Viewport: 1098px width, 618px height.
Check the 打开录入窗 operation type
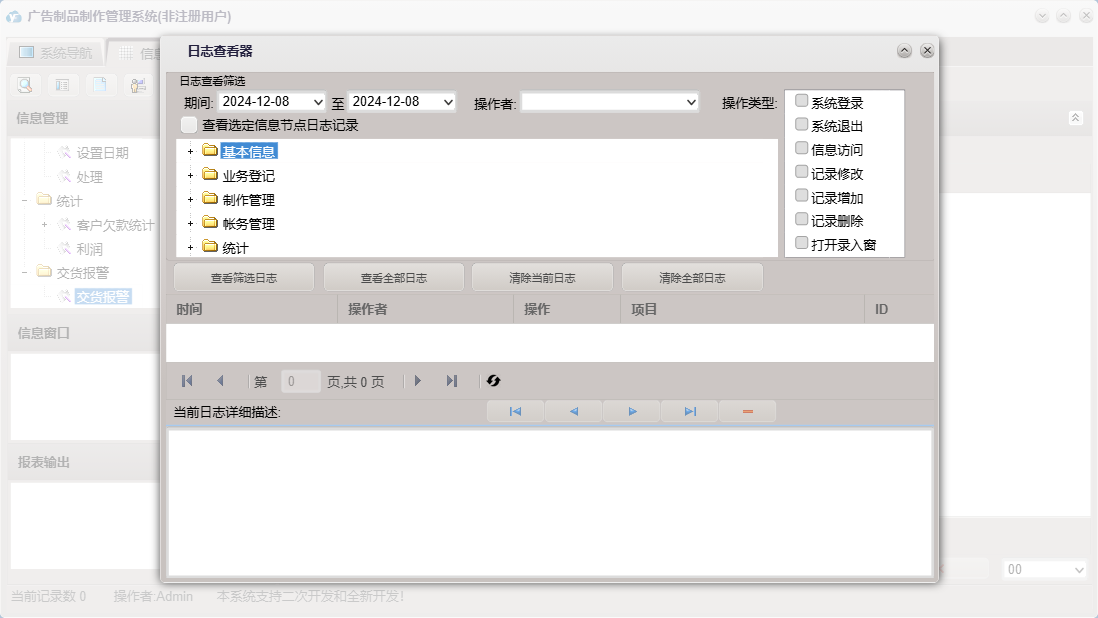click(802, 244)
